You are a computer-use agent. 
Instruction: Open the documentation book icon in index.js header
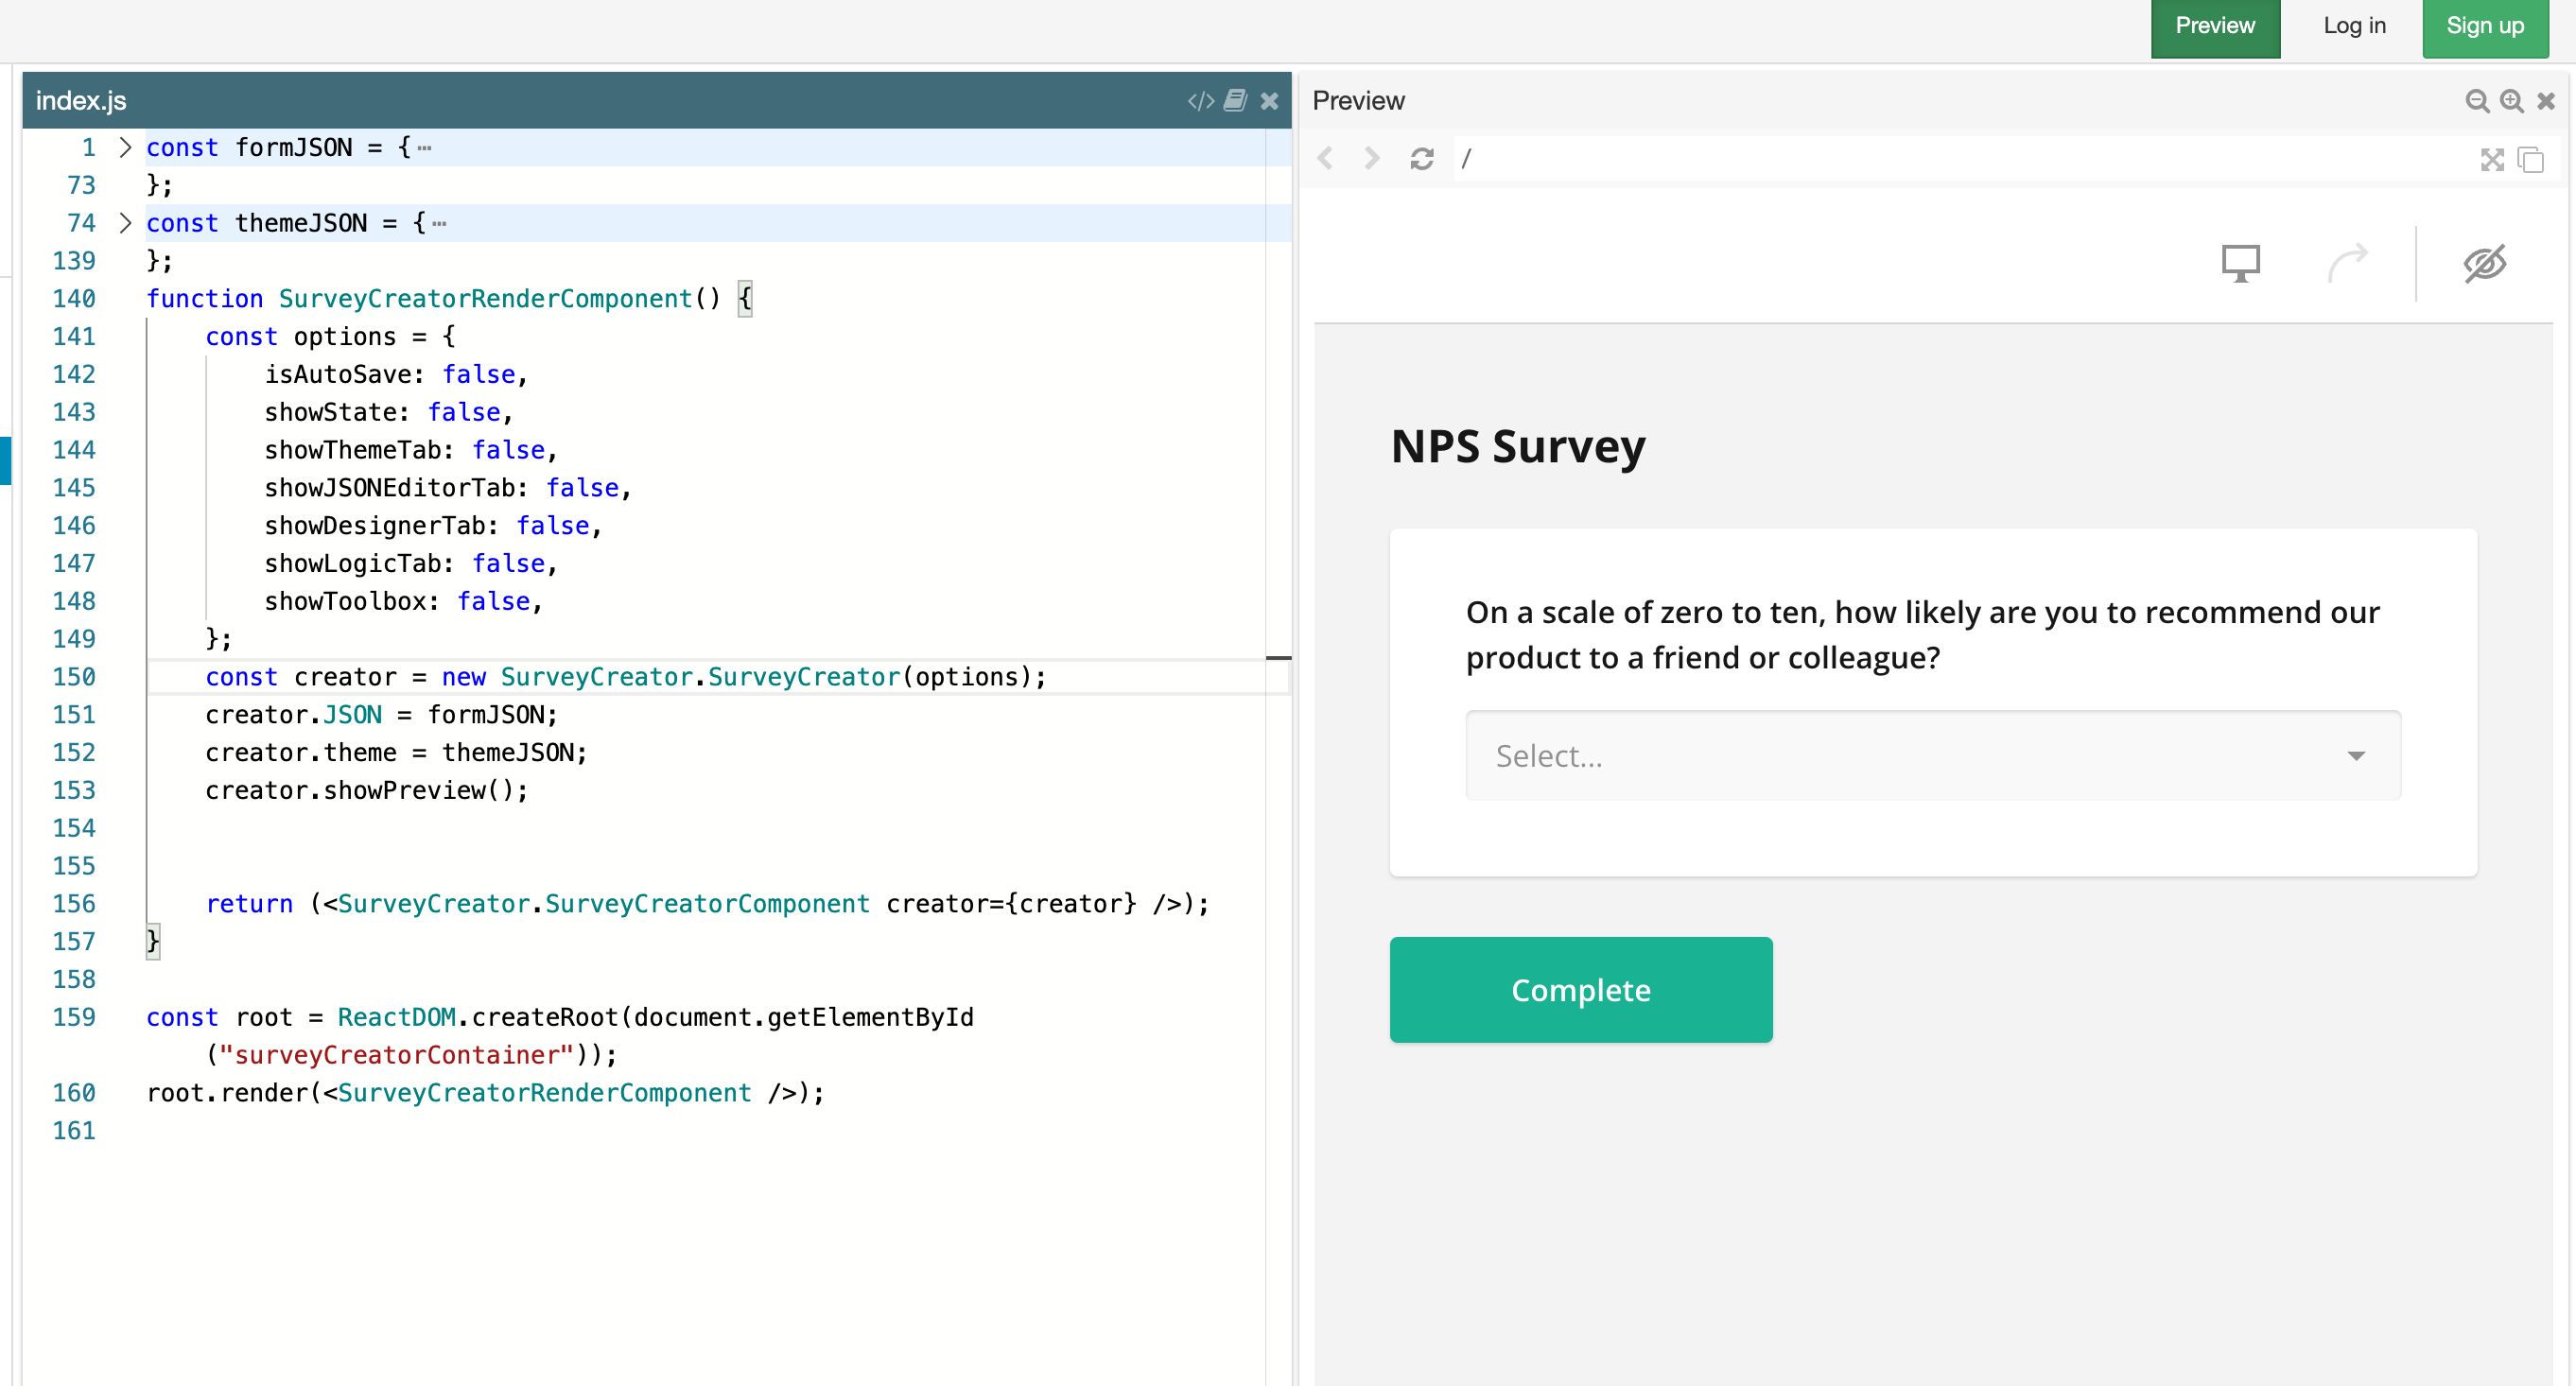pyautogui.click(x=1236, y=100)
